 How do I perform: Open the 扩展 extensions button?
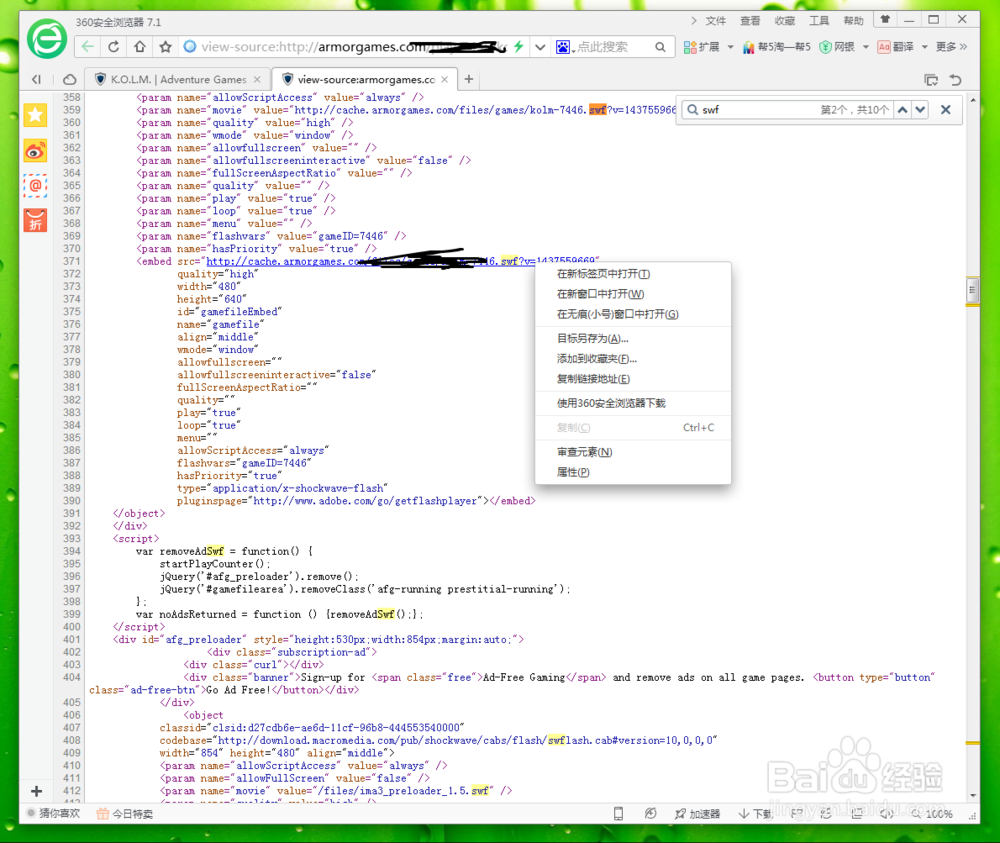(702, 47)
